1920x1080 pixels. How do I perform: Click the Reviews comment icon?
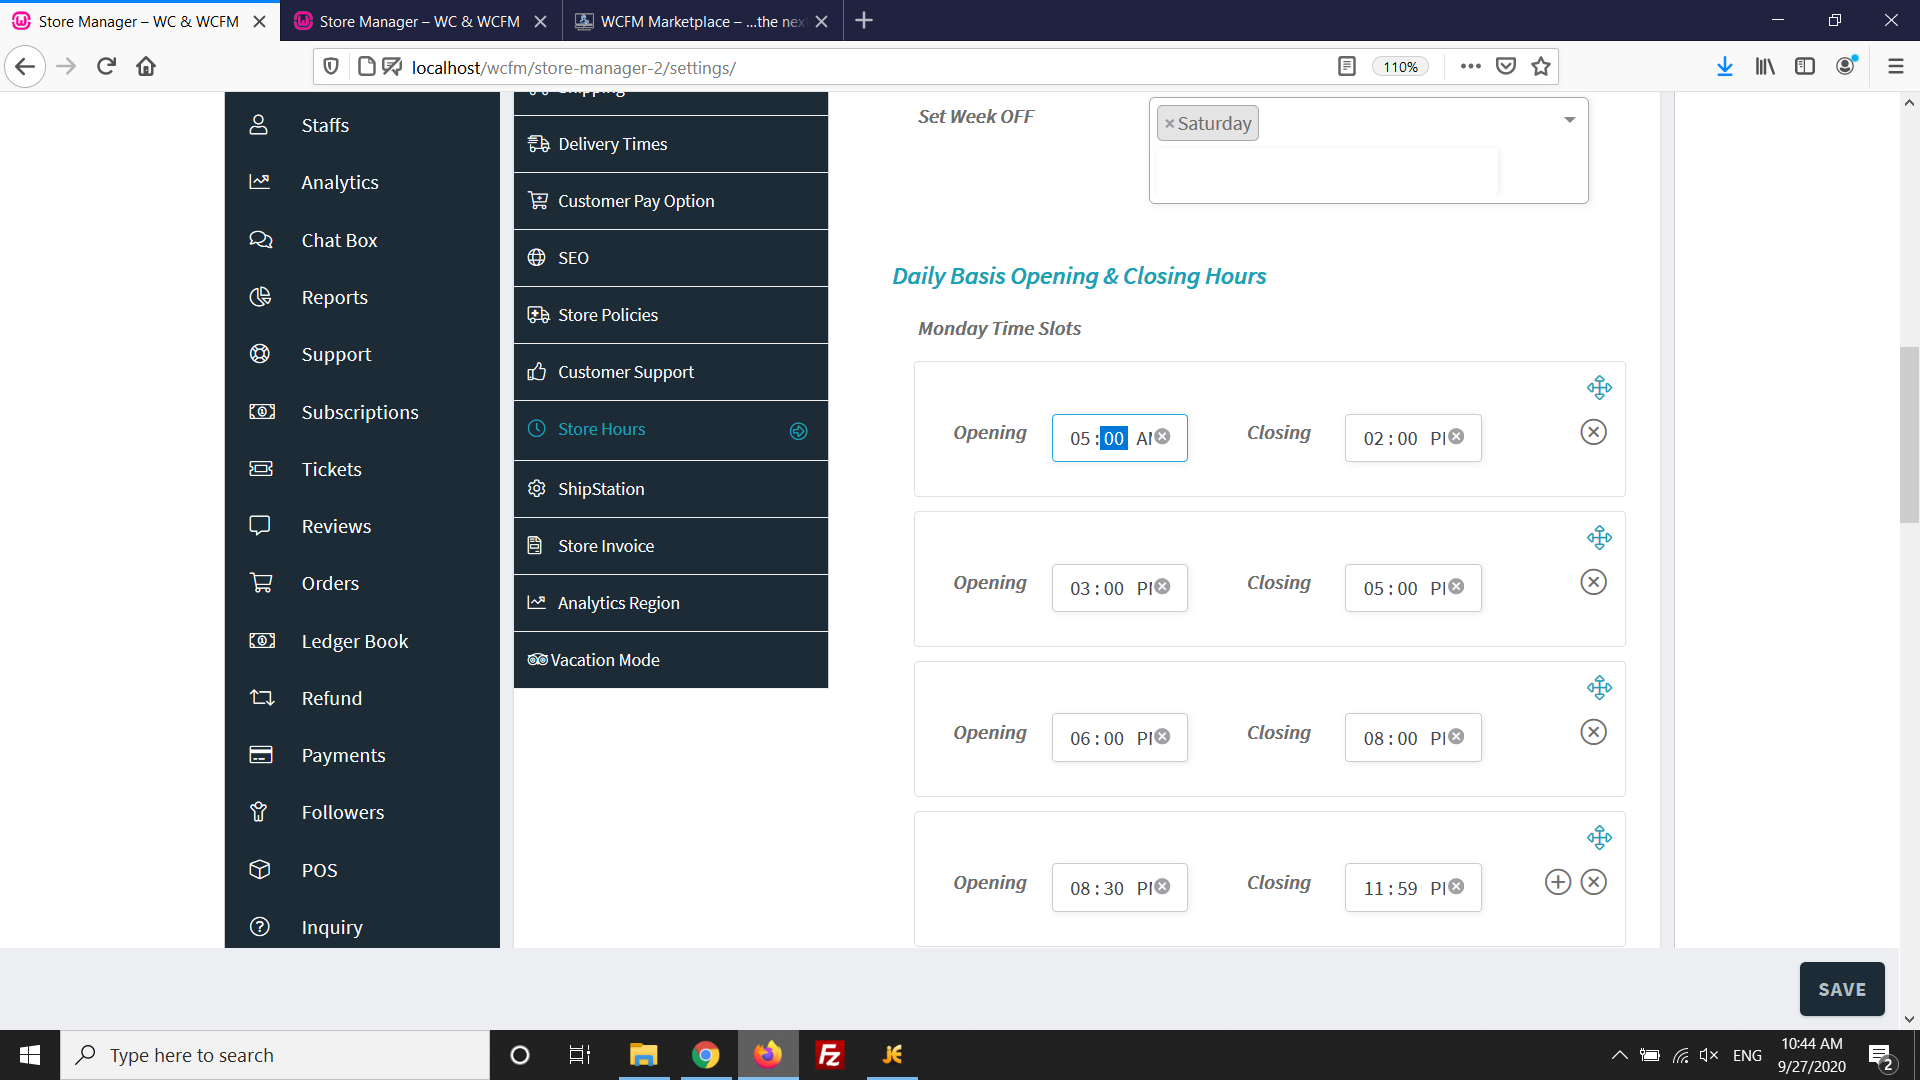coord(260,526)
